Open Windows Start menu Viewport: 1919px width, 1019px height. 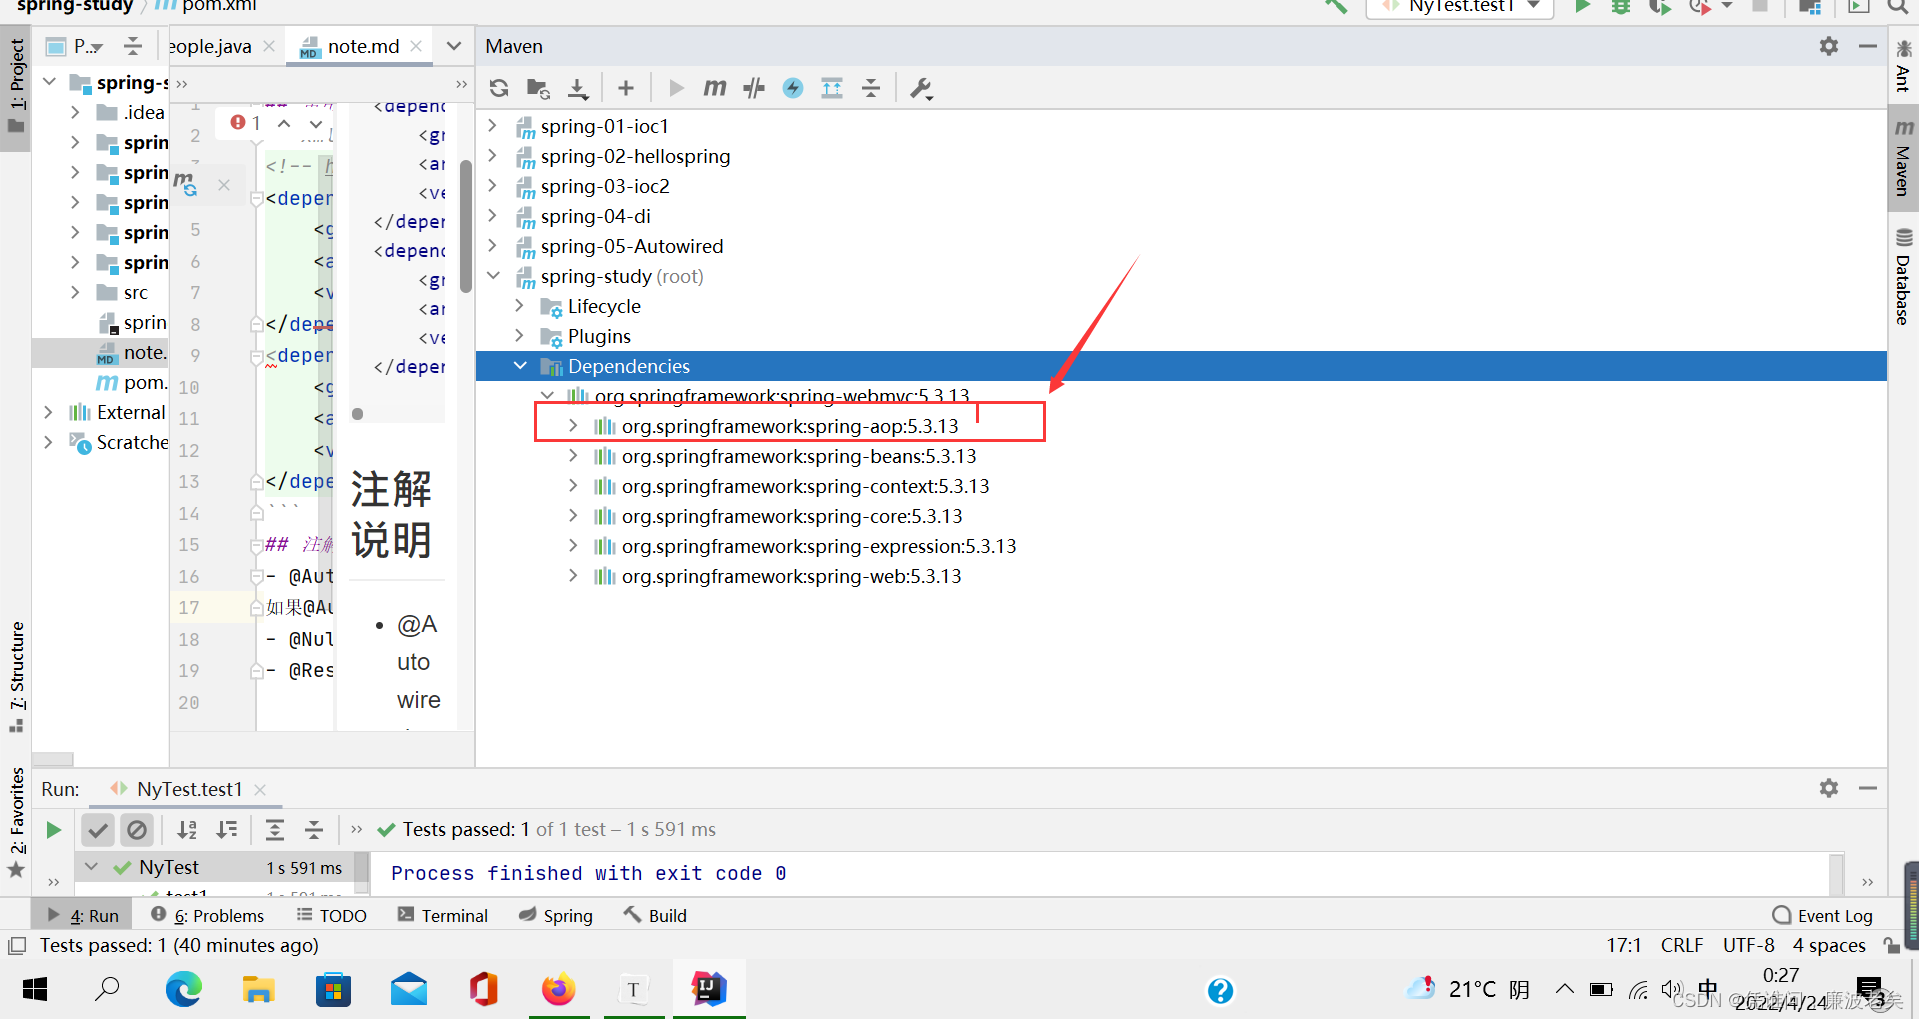click(x=35, y=990)
